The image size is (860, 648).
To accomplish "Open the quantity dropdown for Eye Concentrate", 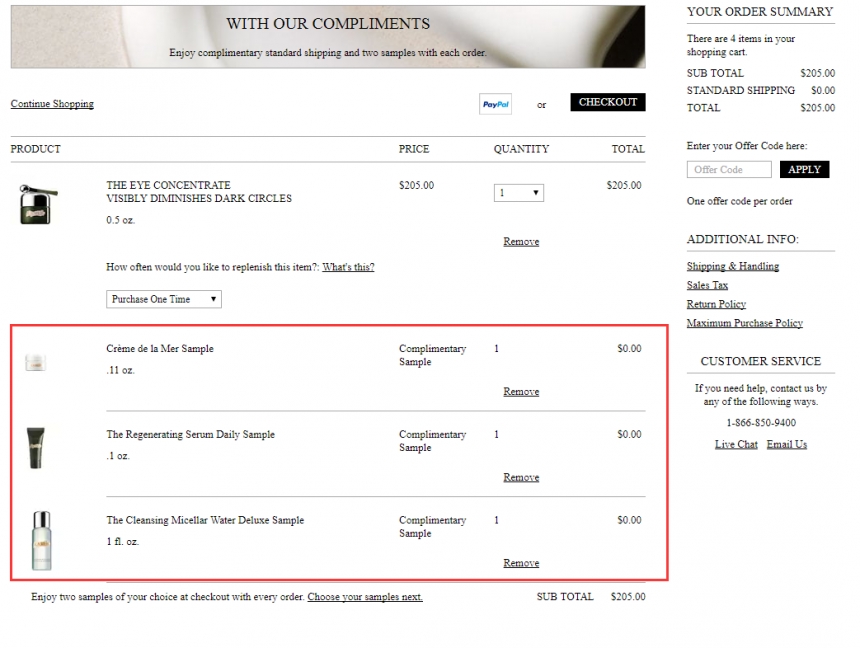I will click(518, 193).
